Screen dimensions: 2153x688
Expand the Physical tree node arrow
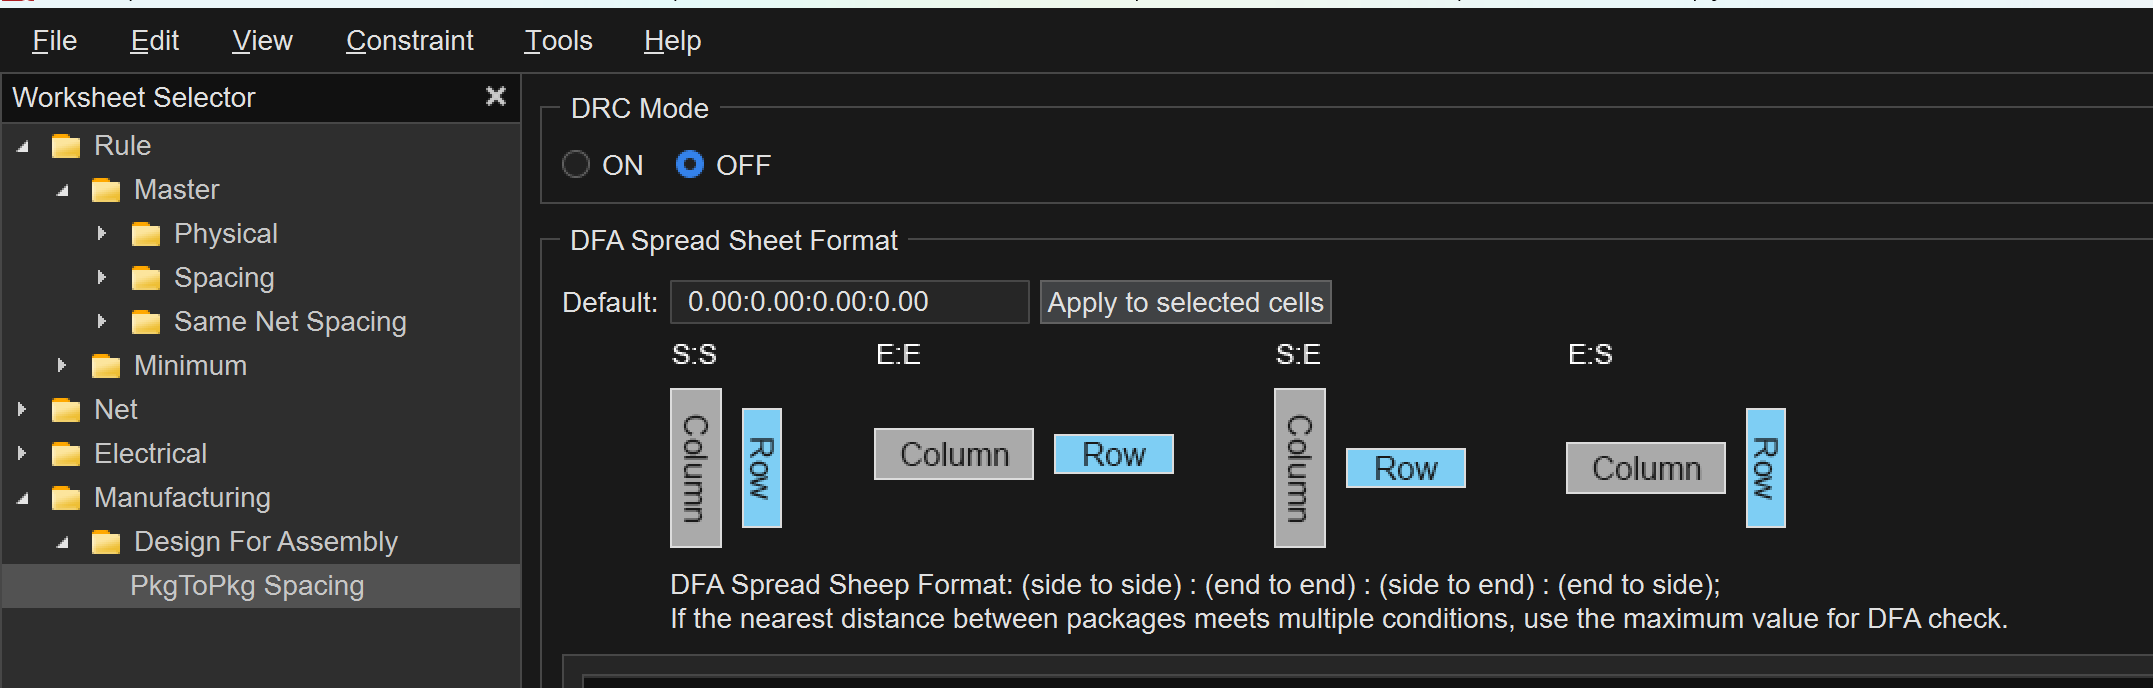point(101,234)
